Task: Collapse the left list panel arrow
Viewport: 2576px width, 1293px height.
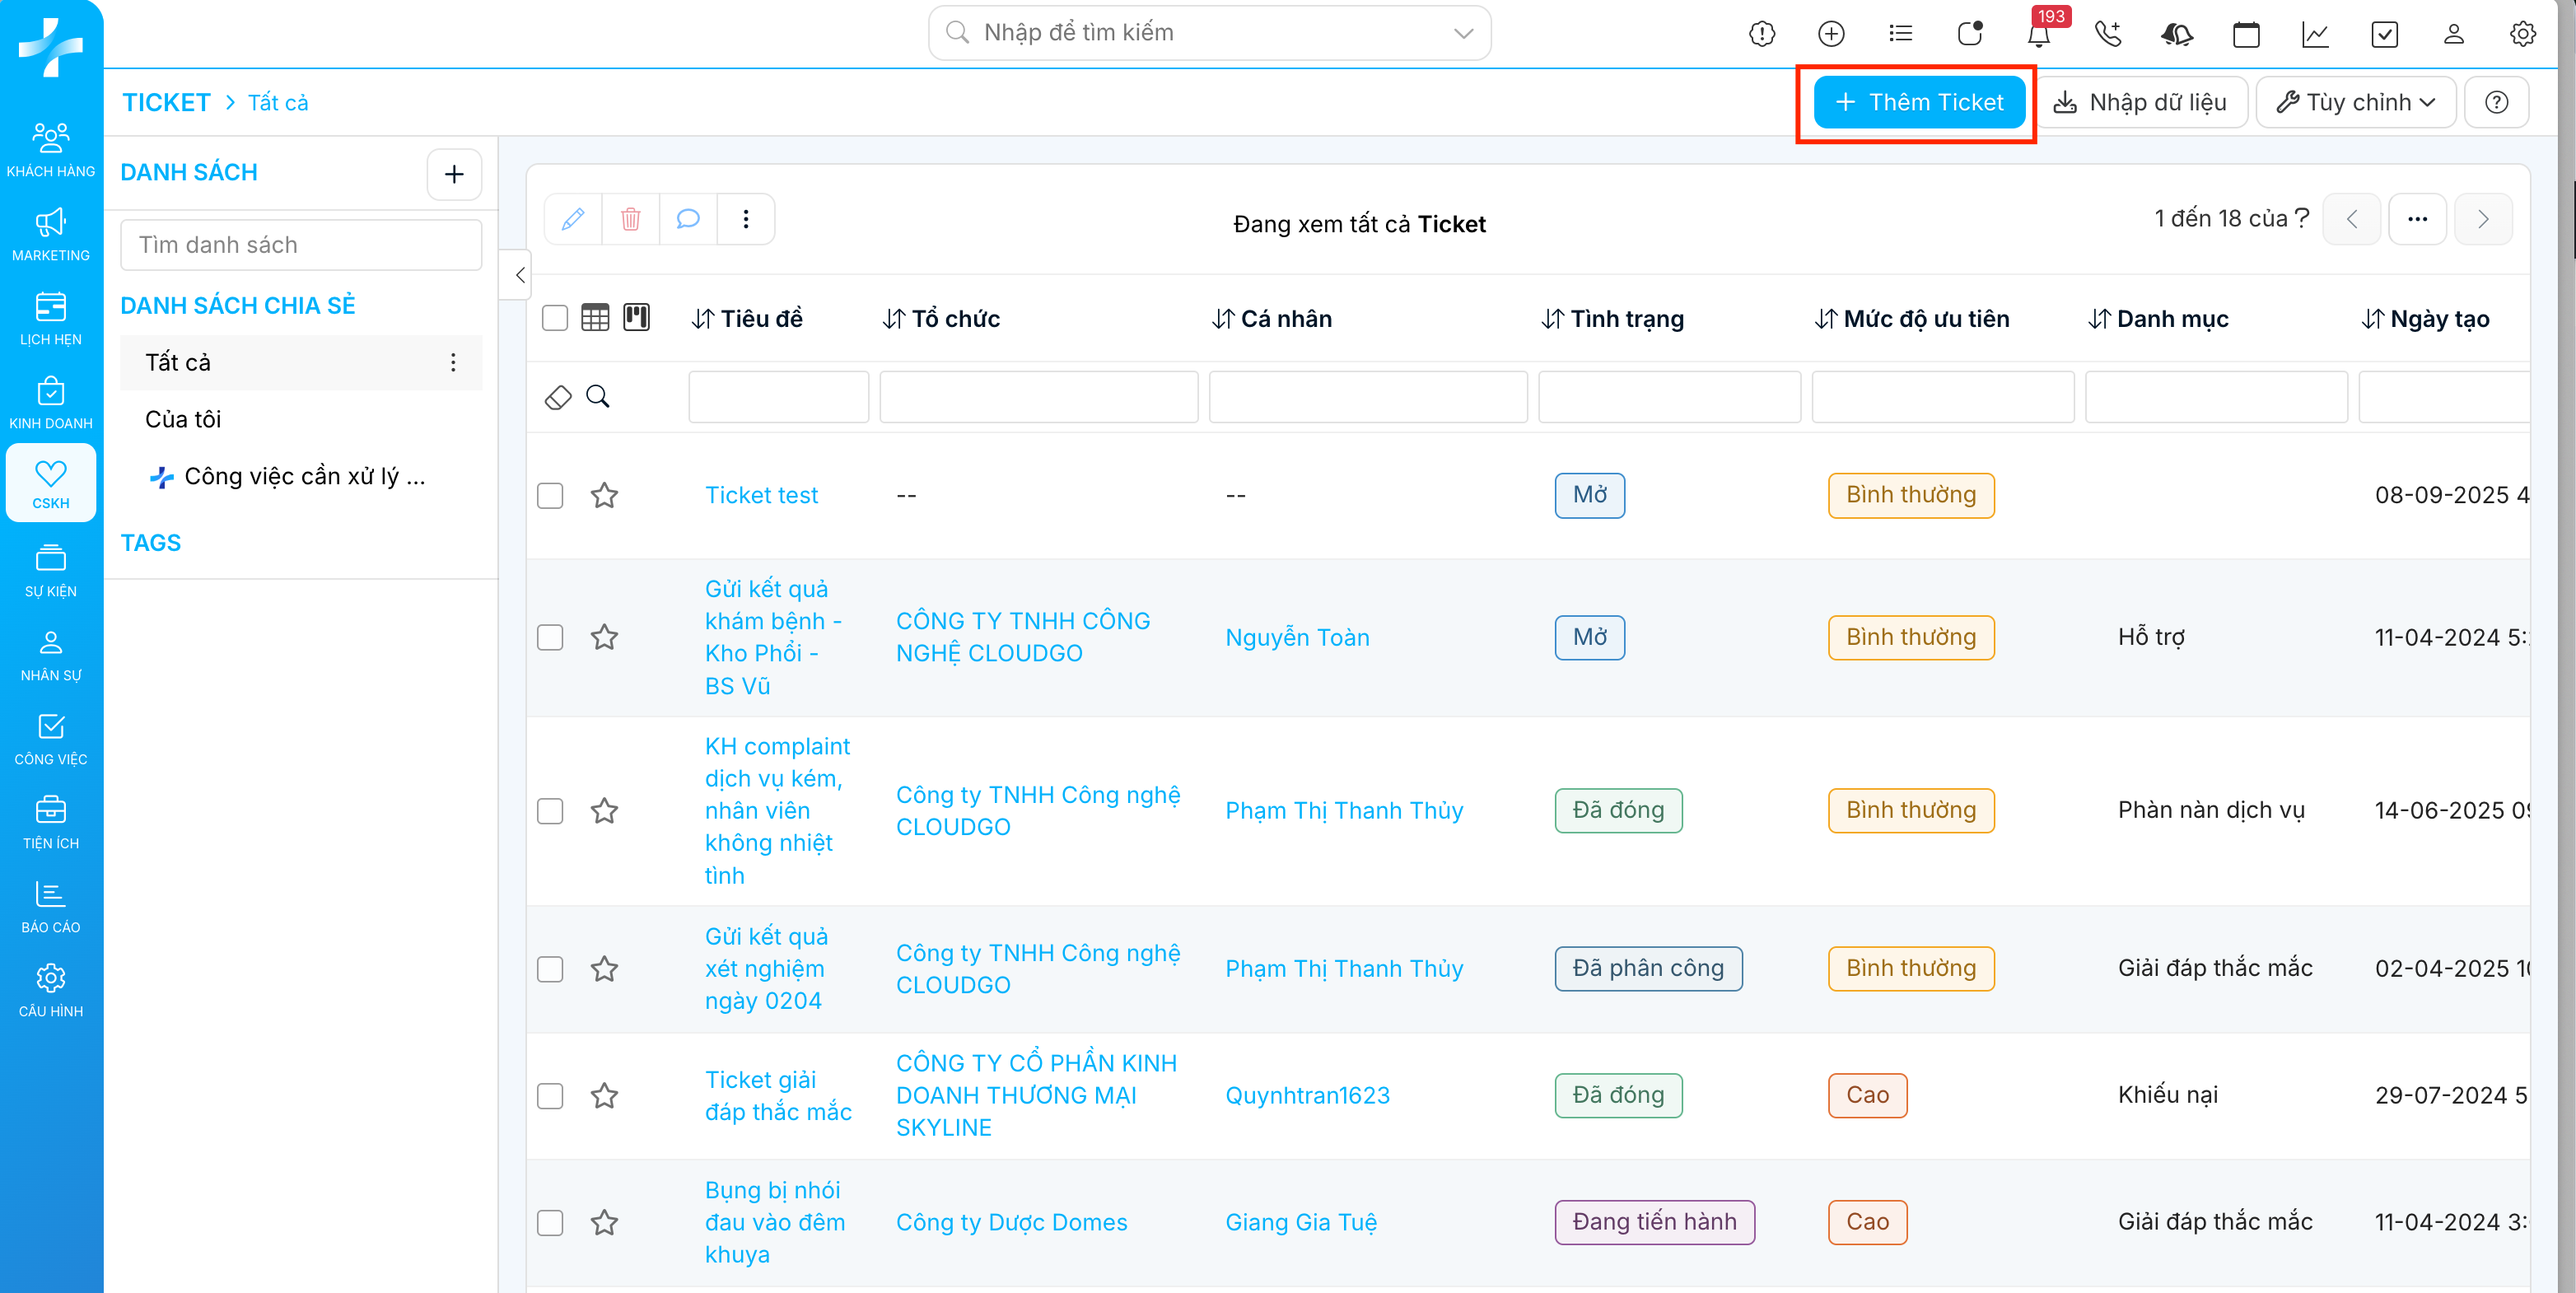Action: (519, 275)
